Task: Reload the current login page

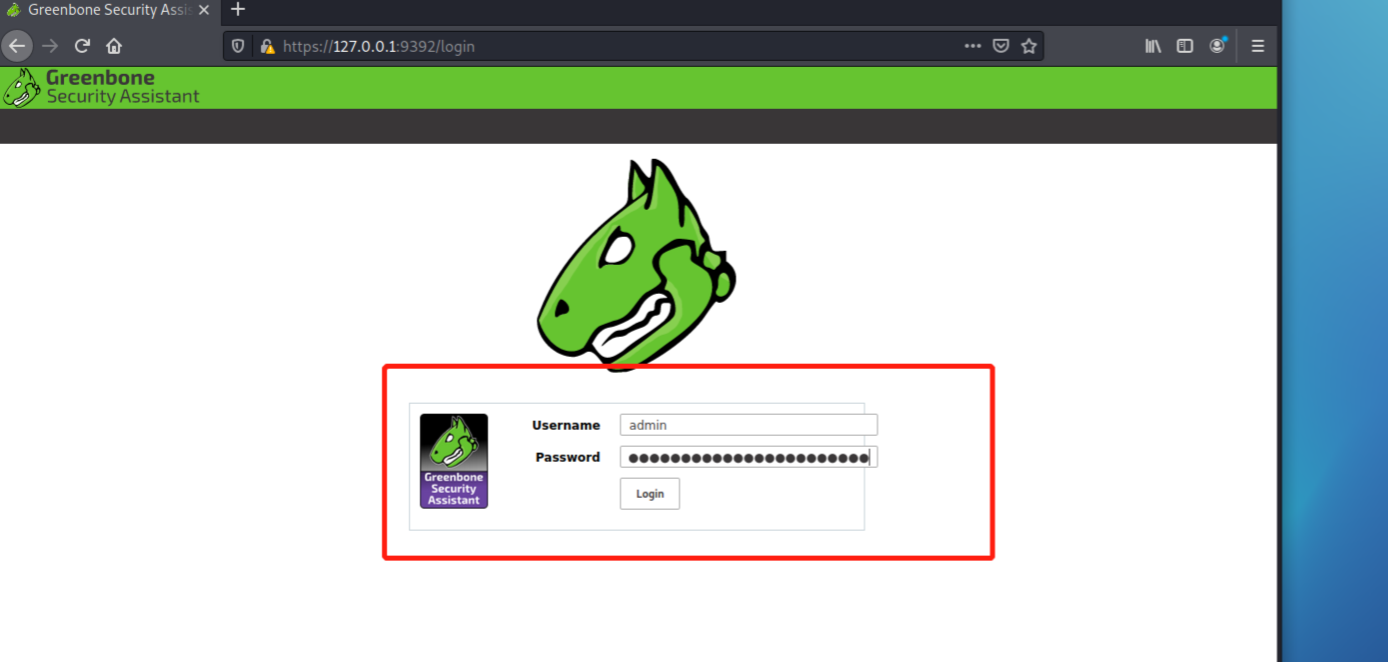Action: click(x=82, y=46)
